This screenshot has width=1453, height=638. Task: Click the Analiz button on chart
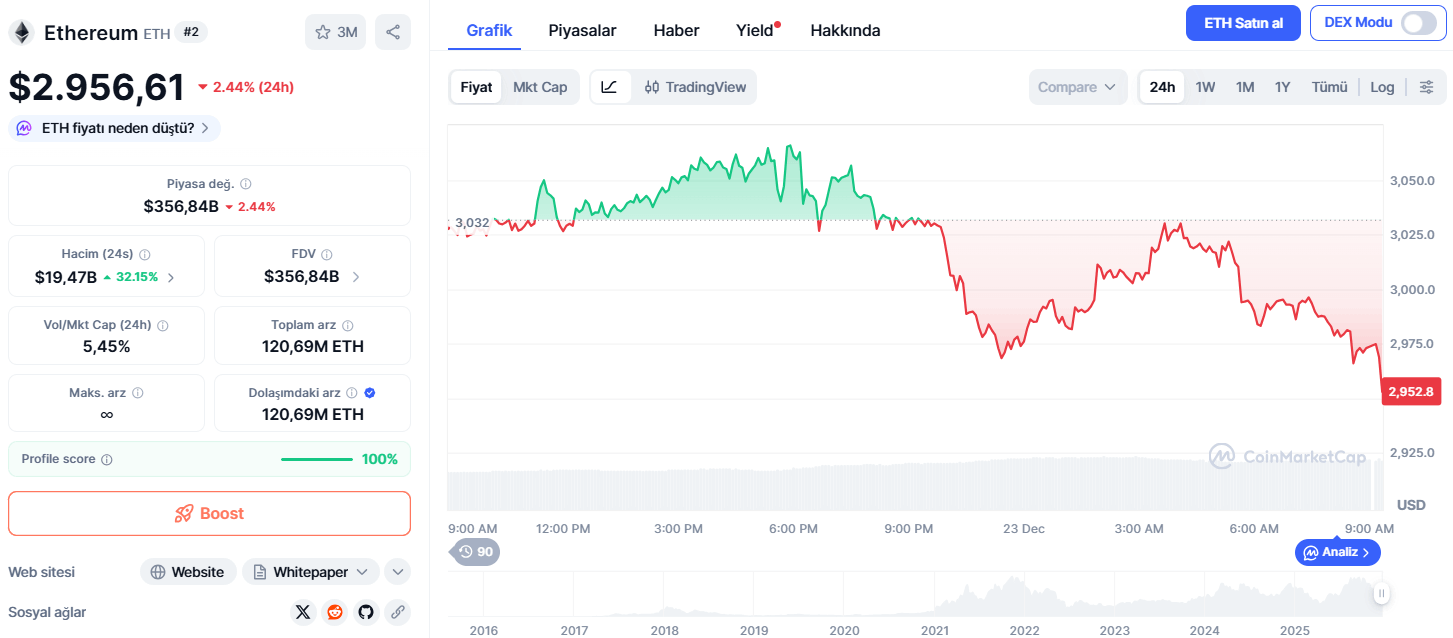(x=1338, y=551)
